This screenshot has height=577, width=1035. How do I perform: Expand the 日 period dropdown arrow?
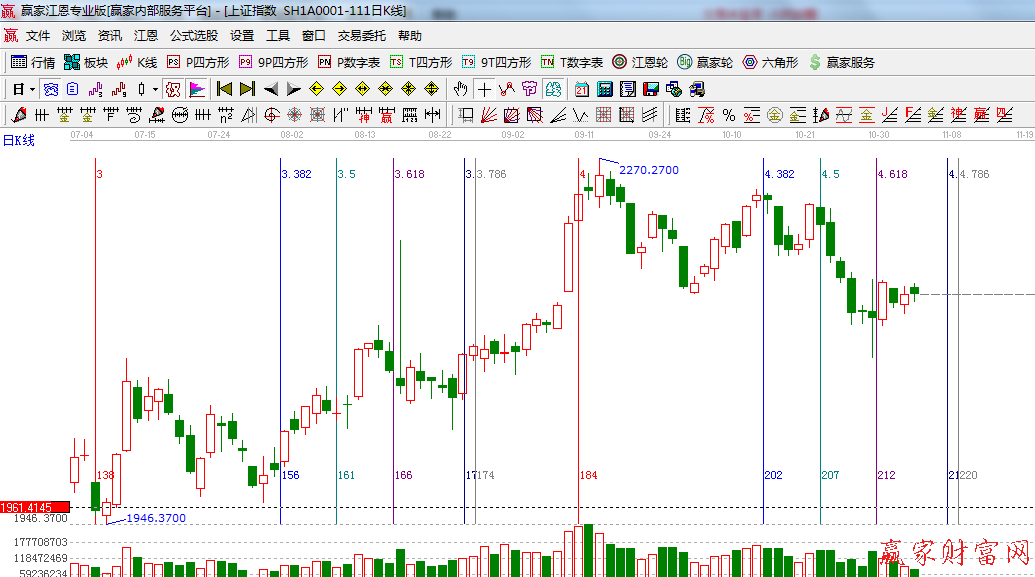32,89
